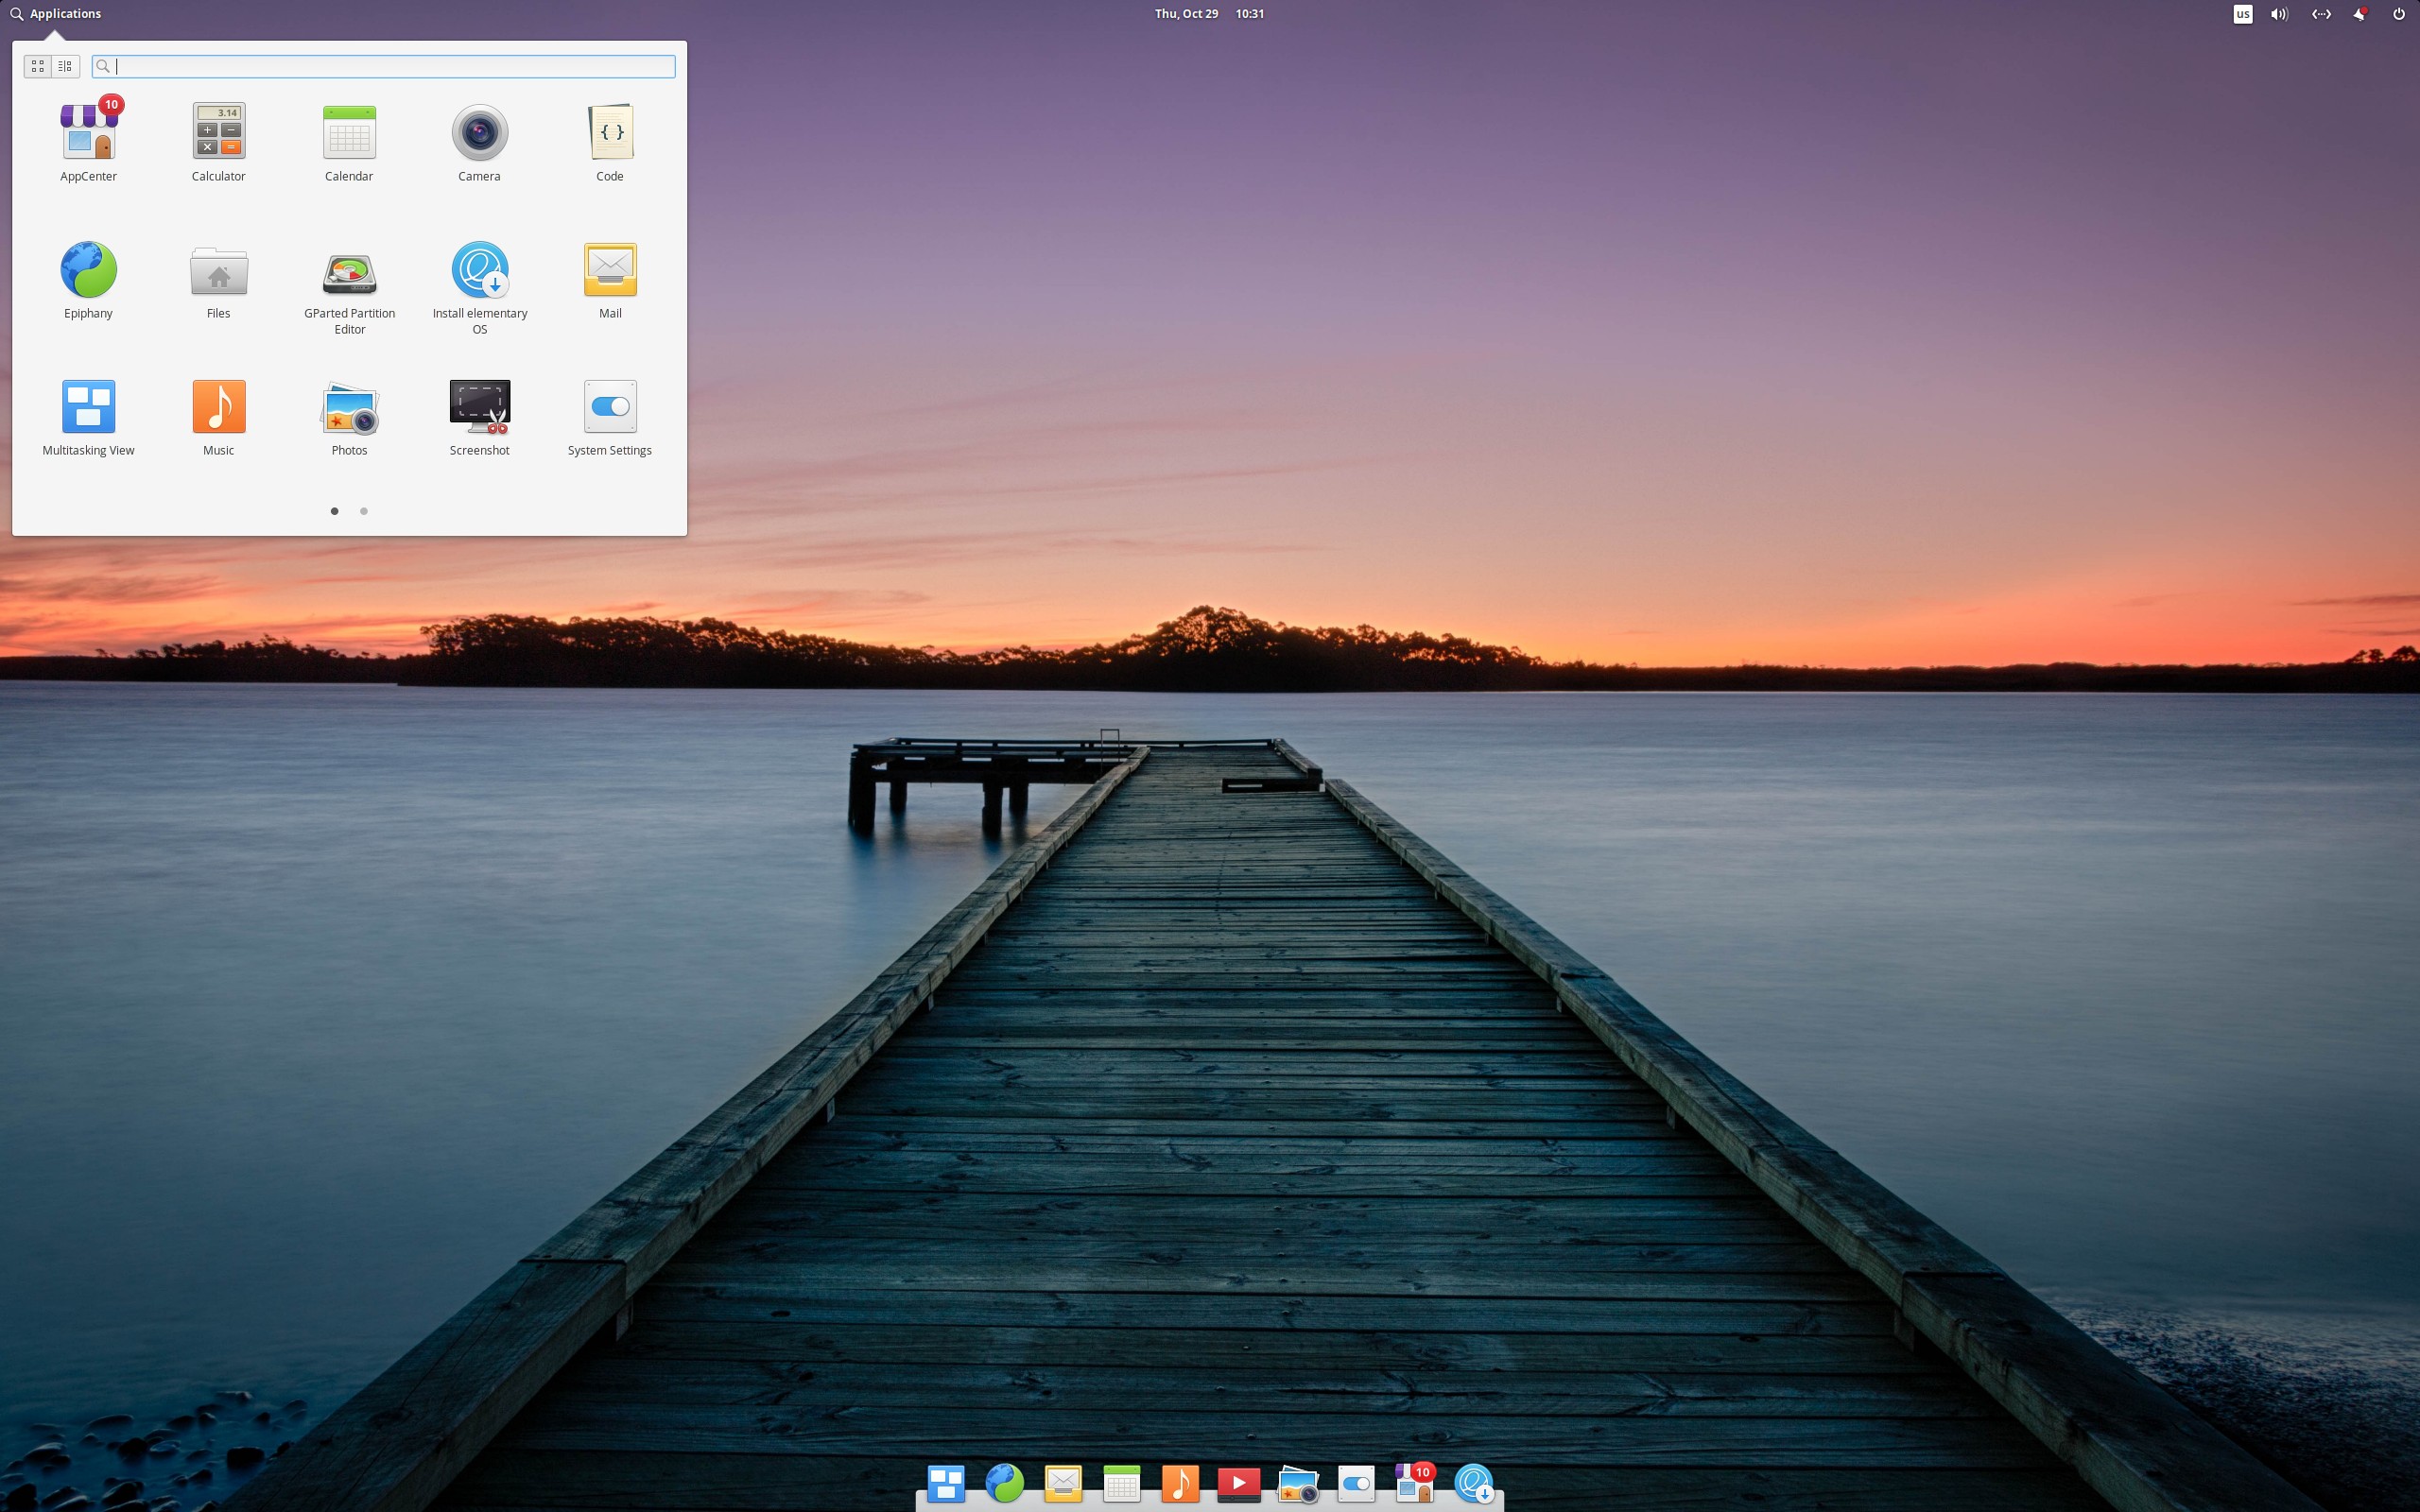Image resolution: width=2420 pixels, height=1512 pixels.
Task: Launch the Code editor
Action: (609, 133)
